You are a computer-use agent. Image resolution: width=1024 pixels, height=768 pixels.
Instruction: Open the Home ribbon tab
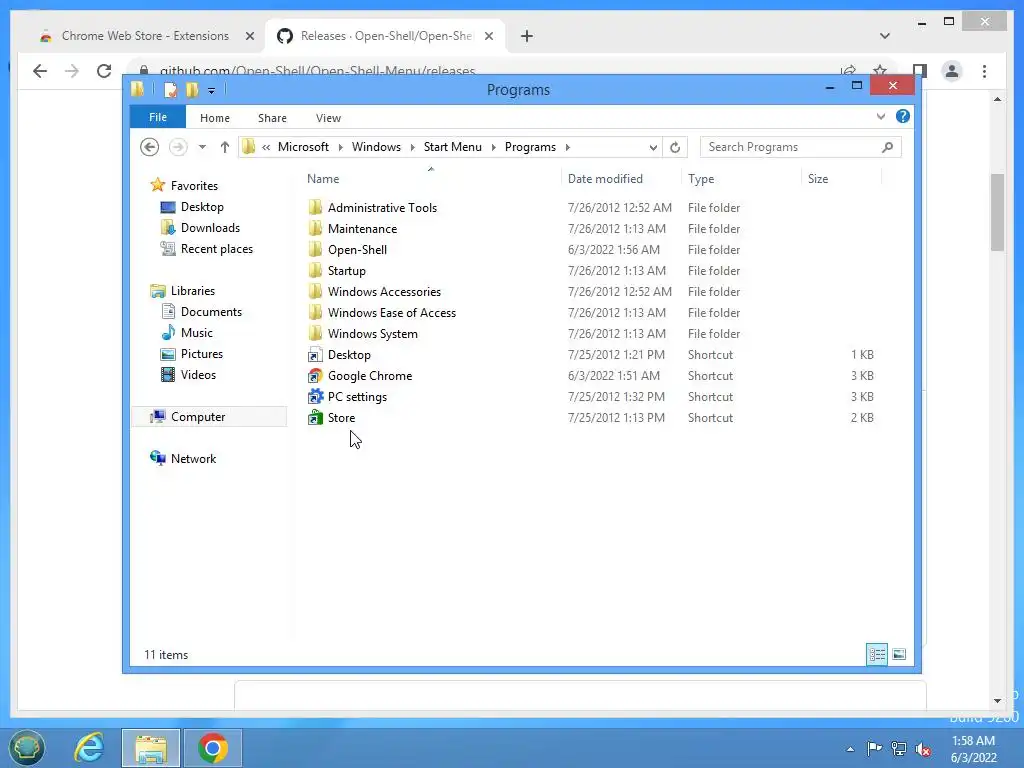coord(215,118)
